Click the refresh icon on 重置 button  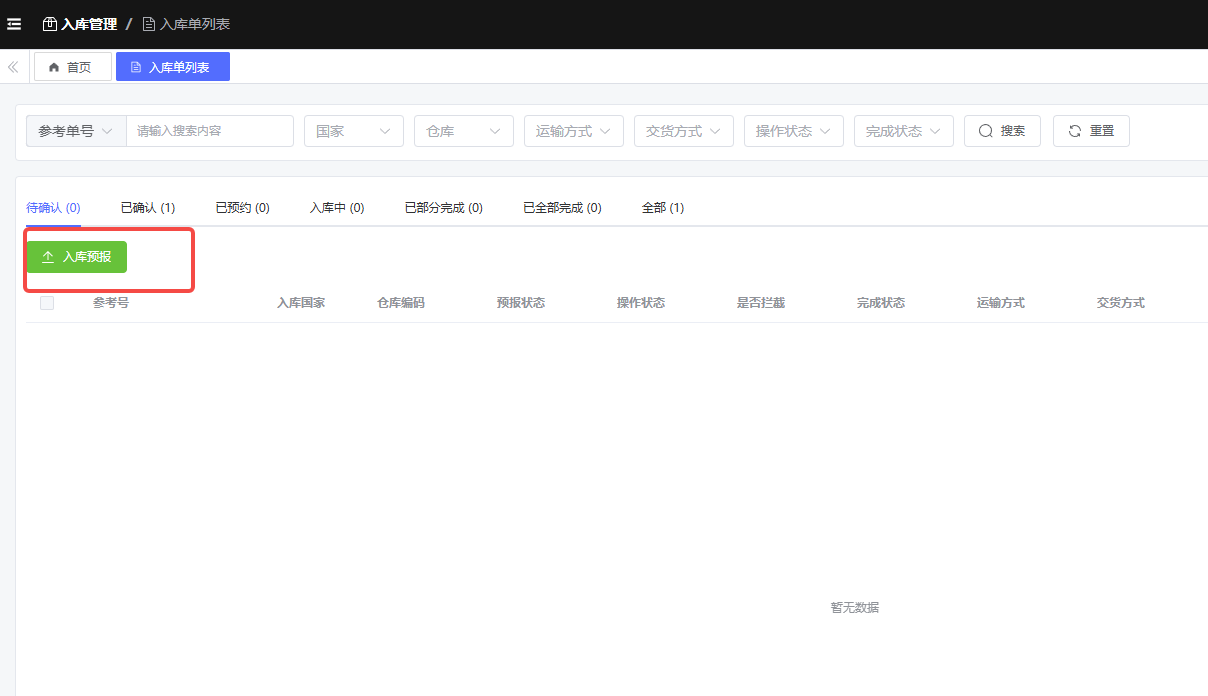[1075, 131]
